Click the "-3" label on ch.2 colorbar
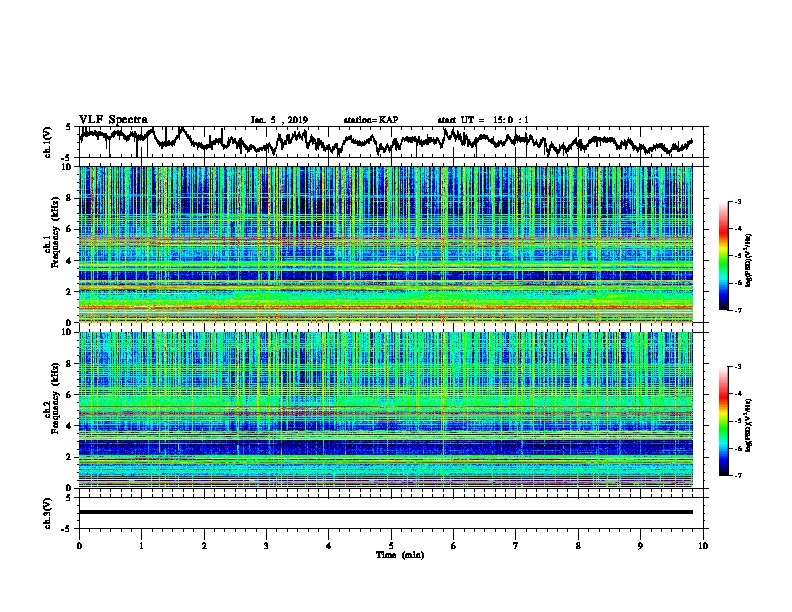The width and height of the screenshot is (792, 612). (738, 367)
